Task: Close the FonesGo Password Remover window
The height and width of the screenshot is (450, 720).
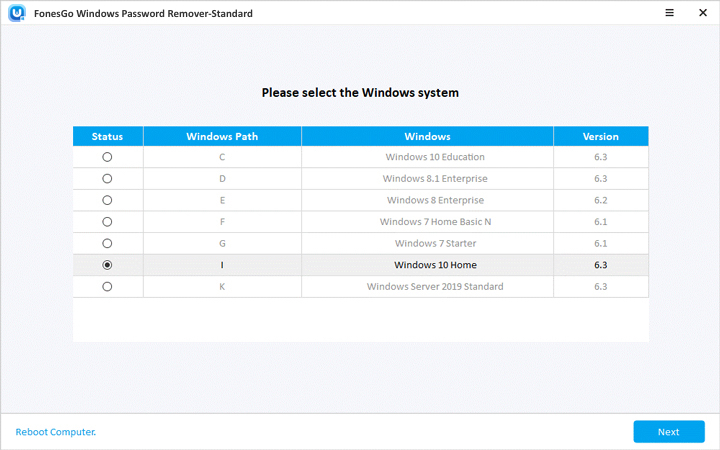Action: point(700,14)
